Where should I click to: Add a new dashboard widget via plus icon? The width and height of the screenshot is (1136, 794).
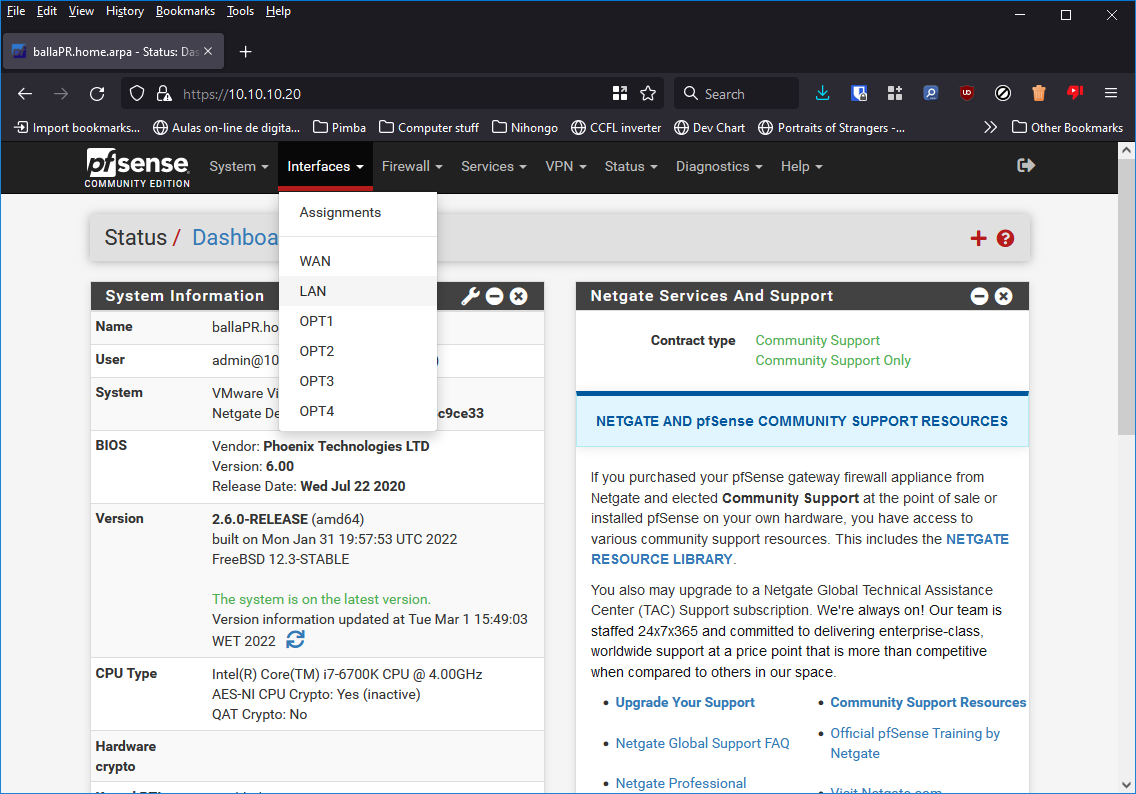click(x=978, y=238)
